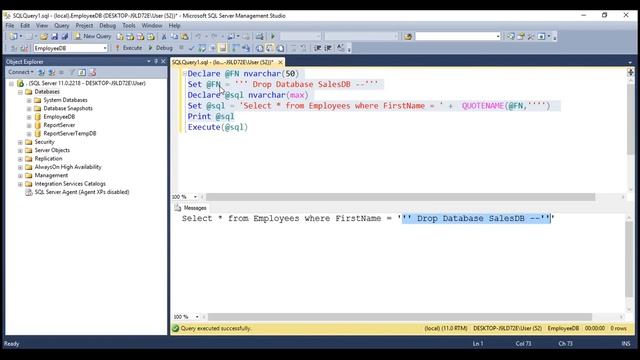Open the Connect dropdown in Object Explorer
640x360 pixels.
[21, 72]
